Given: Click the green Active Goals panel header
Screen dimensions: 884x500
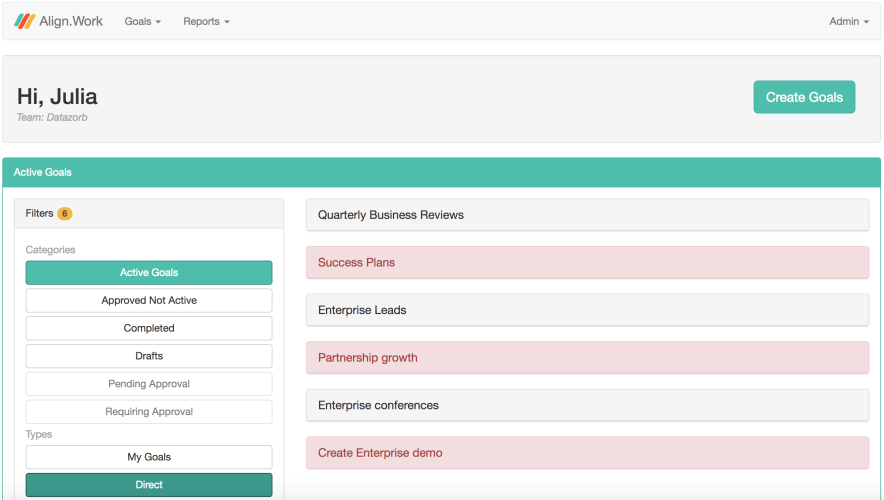Looking at the screenshot, I should pyautogui.click(x=441, y=172).
